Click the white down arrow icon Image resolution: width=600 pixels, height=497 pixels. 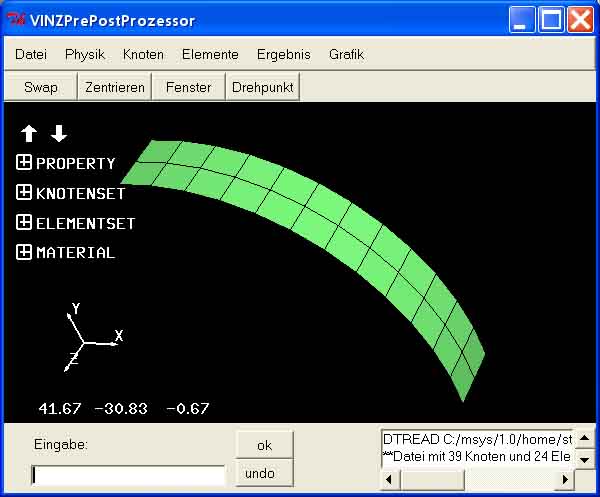(x=59, y=134)
